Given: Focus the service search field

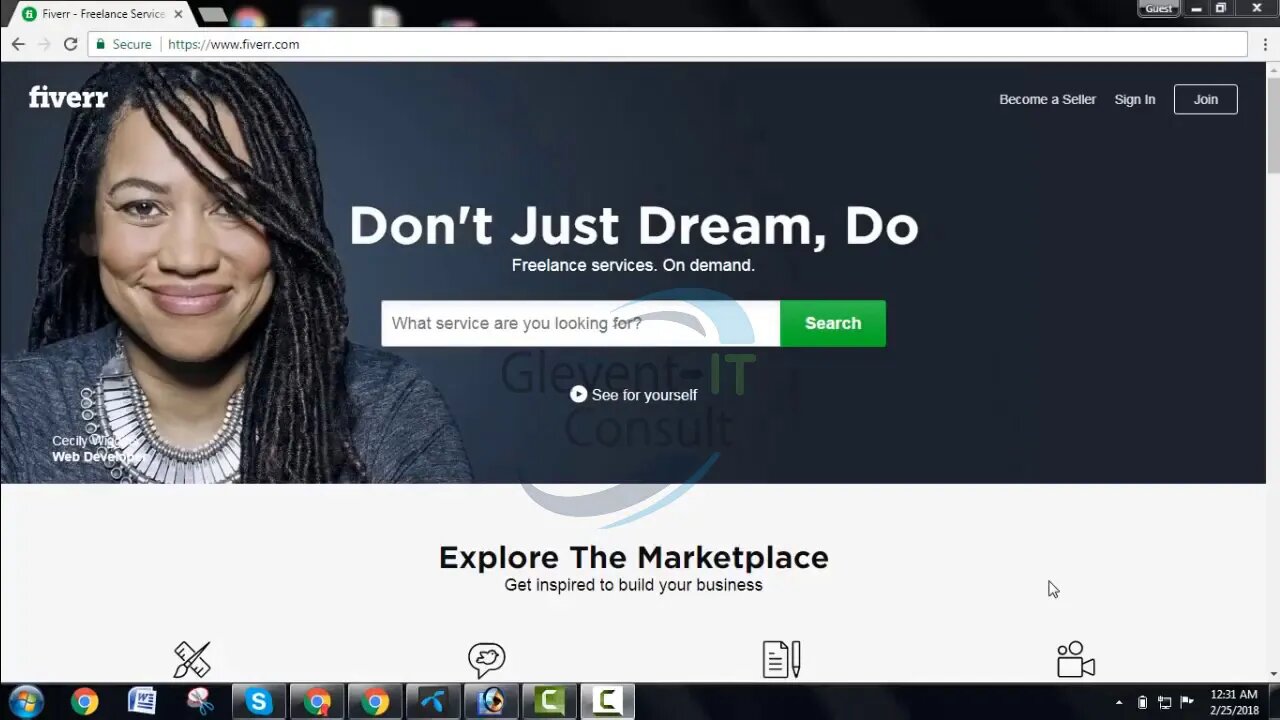Looking at the screenshot, I should tap(580, 323).
